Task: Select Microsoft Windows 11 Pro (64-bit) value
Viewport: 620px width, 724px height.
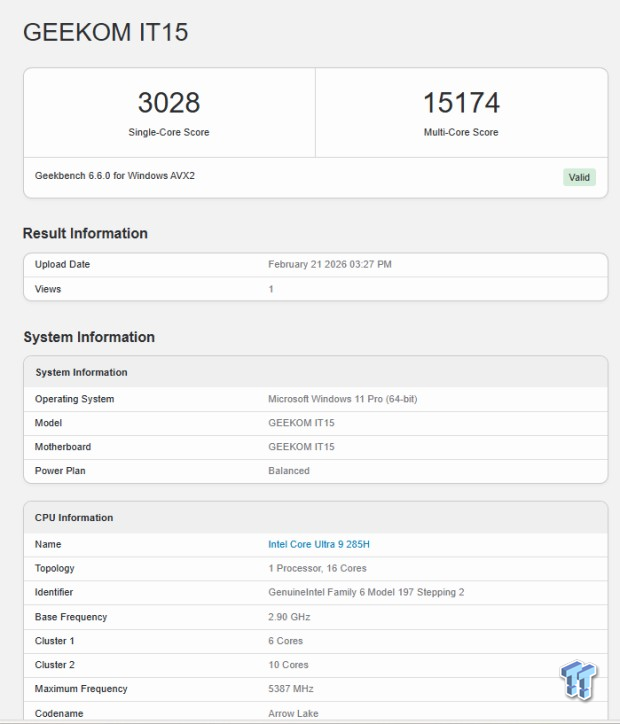Action: click(x=343, y=399)
